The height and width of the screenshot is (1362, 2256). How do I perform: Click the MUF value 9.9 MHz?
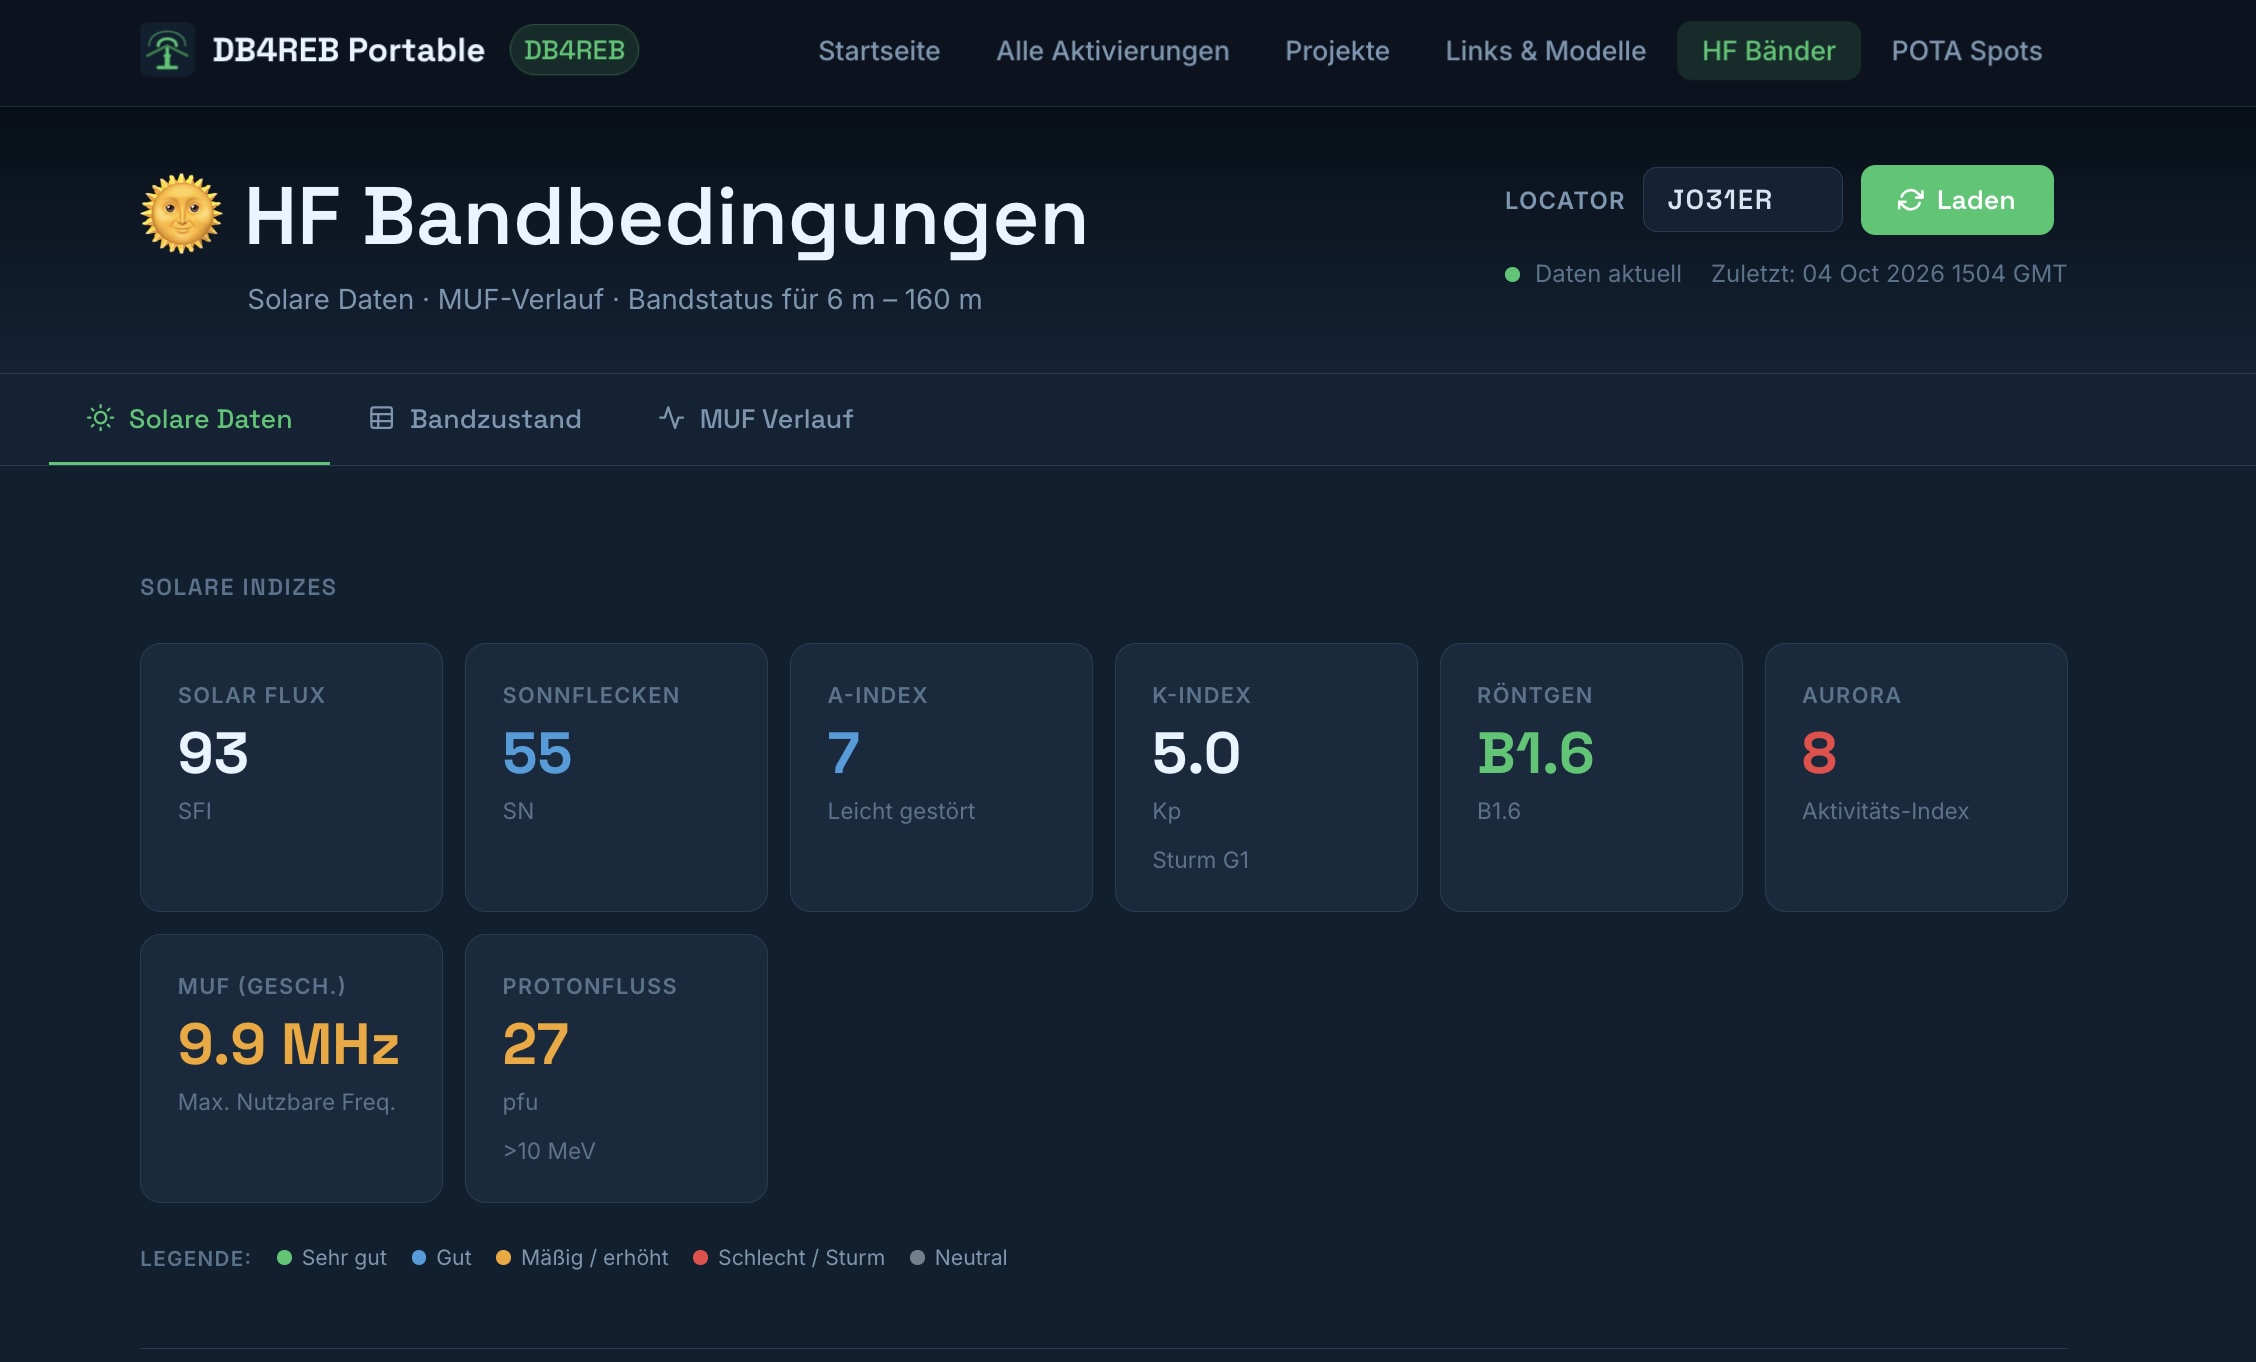288,1044
